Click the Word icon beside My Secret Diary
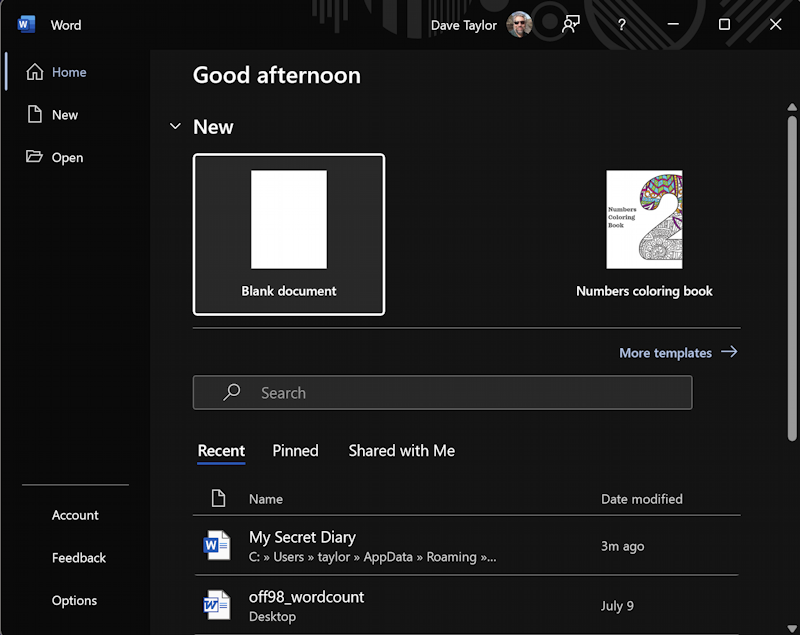800x635 pixels. click(x=217, y=545)
